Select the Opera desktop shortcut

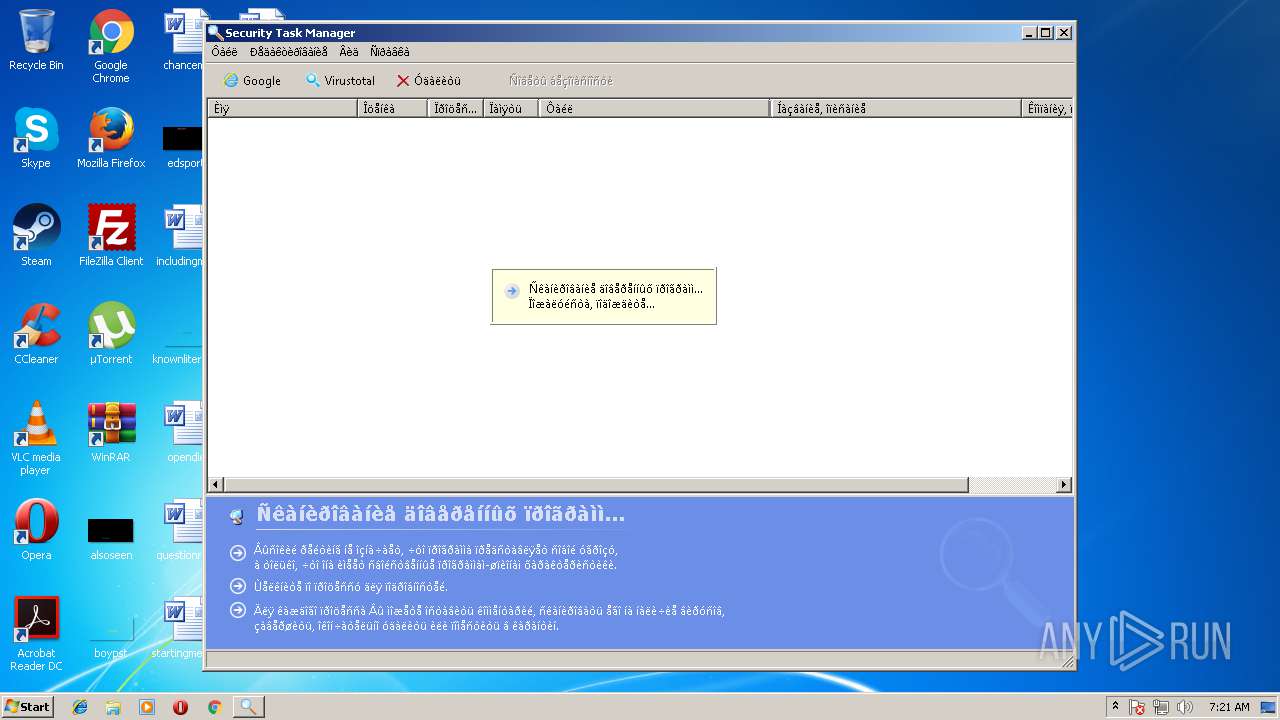36,530
